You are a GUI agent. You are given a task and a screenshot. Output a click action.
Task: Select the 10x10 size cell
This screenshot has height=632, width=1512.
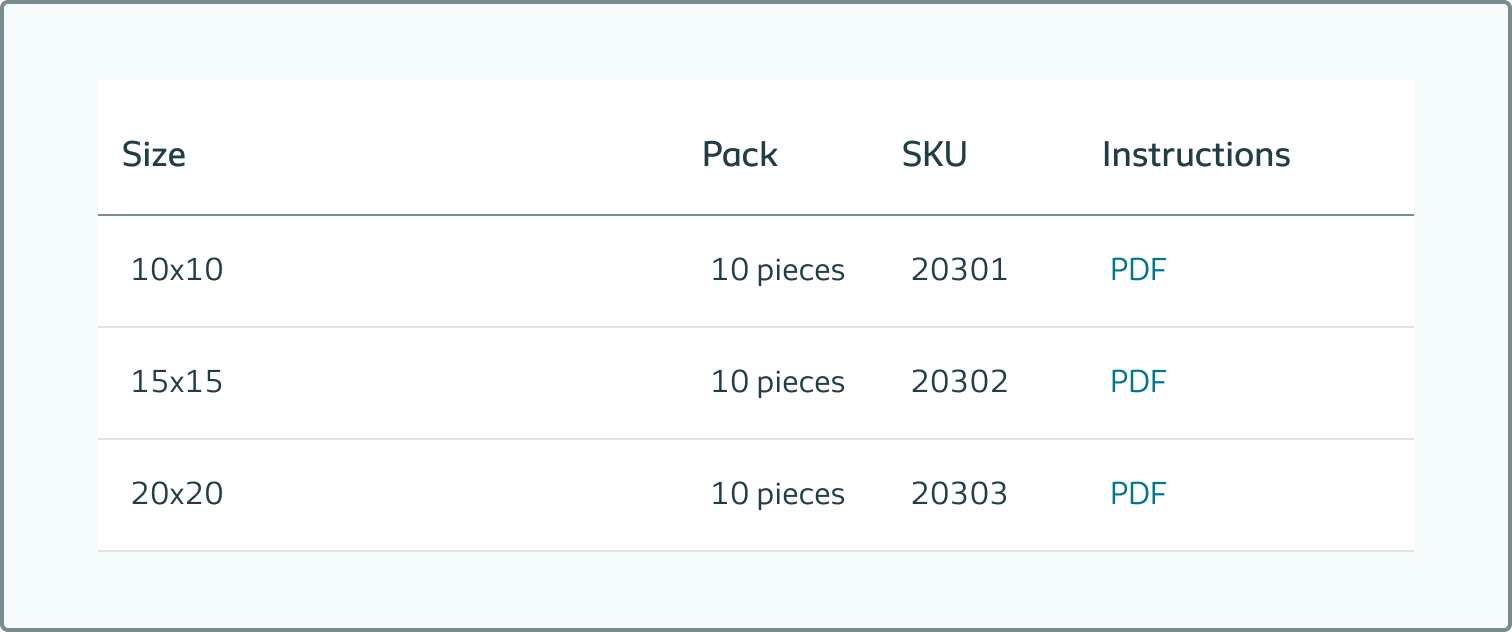click(177, 270)
